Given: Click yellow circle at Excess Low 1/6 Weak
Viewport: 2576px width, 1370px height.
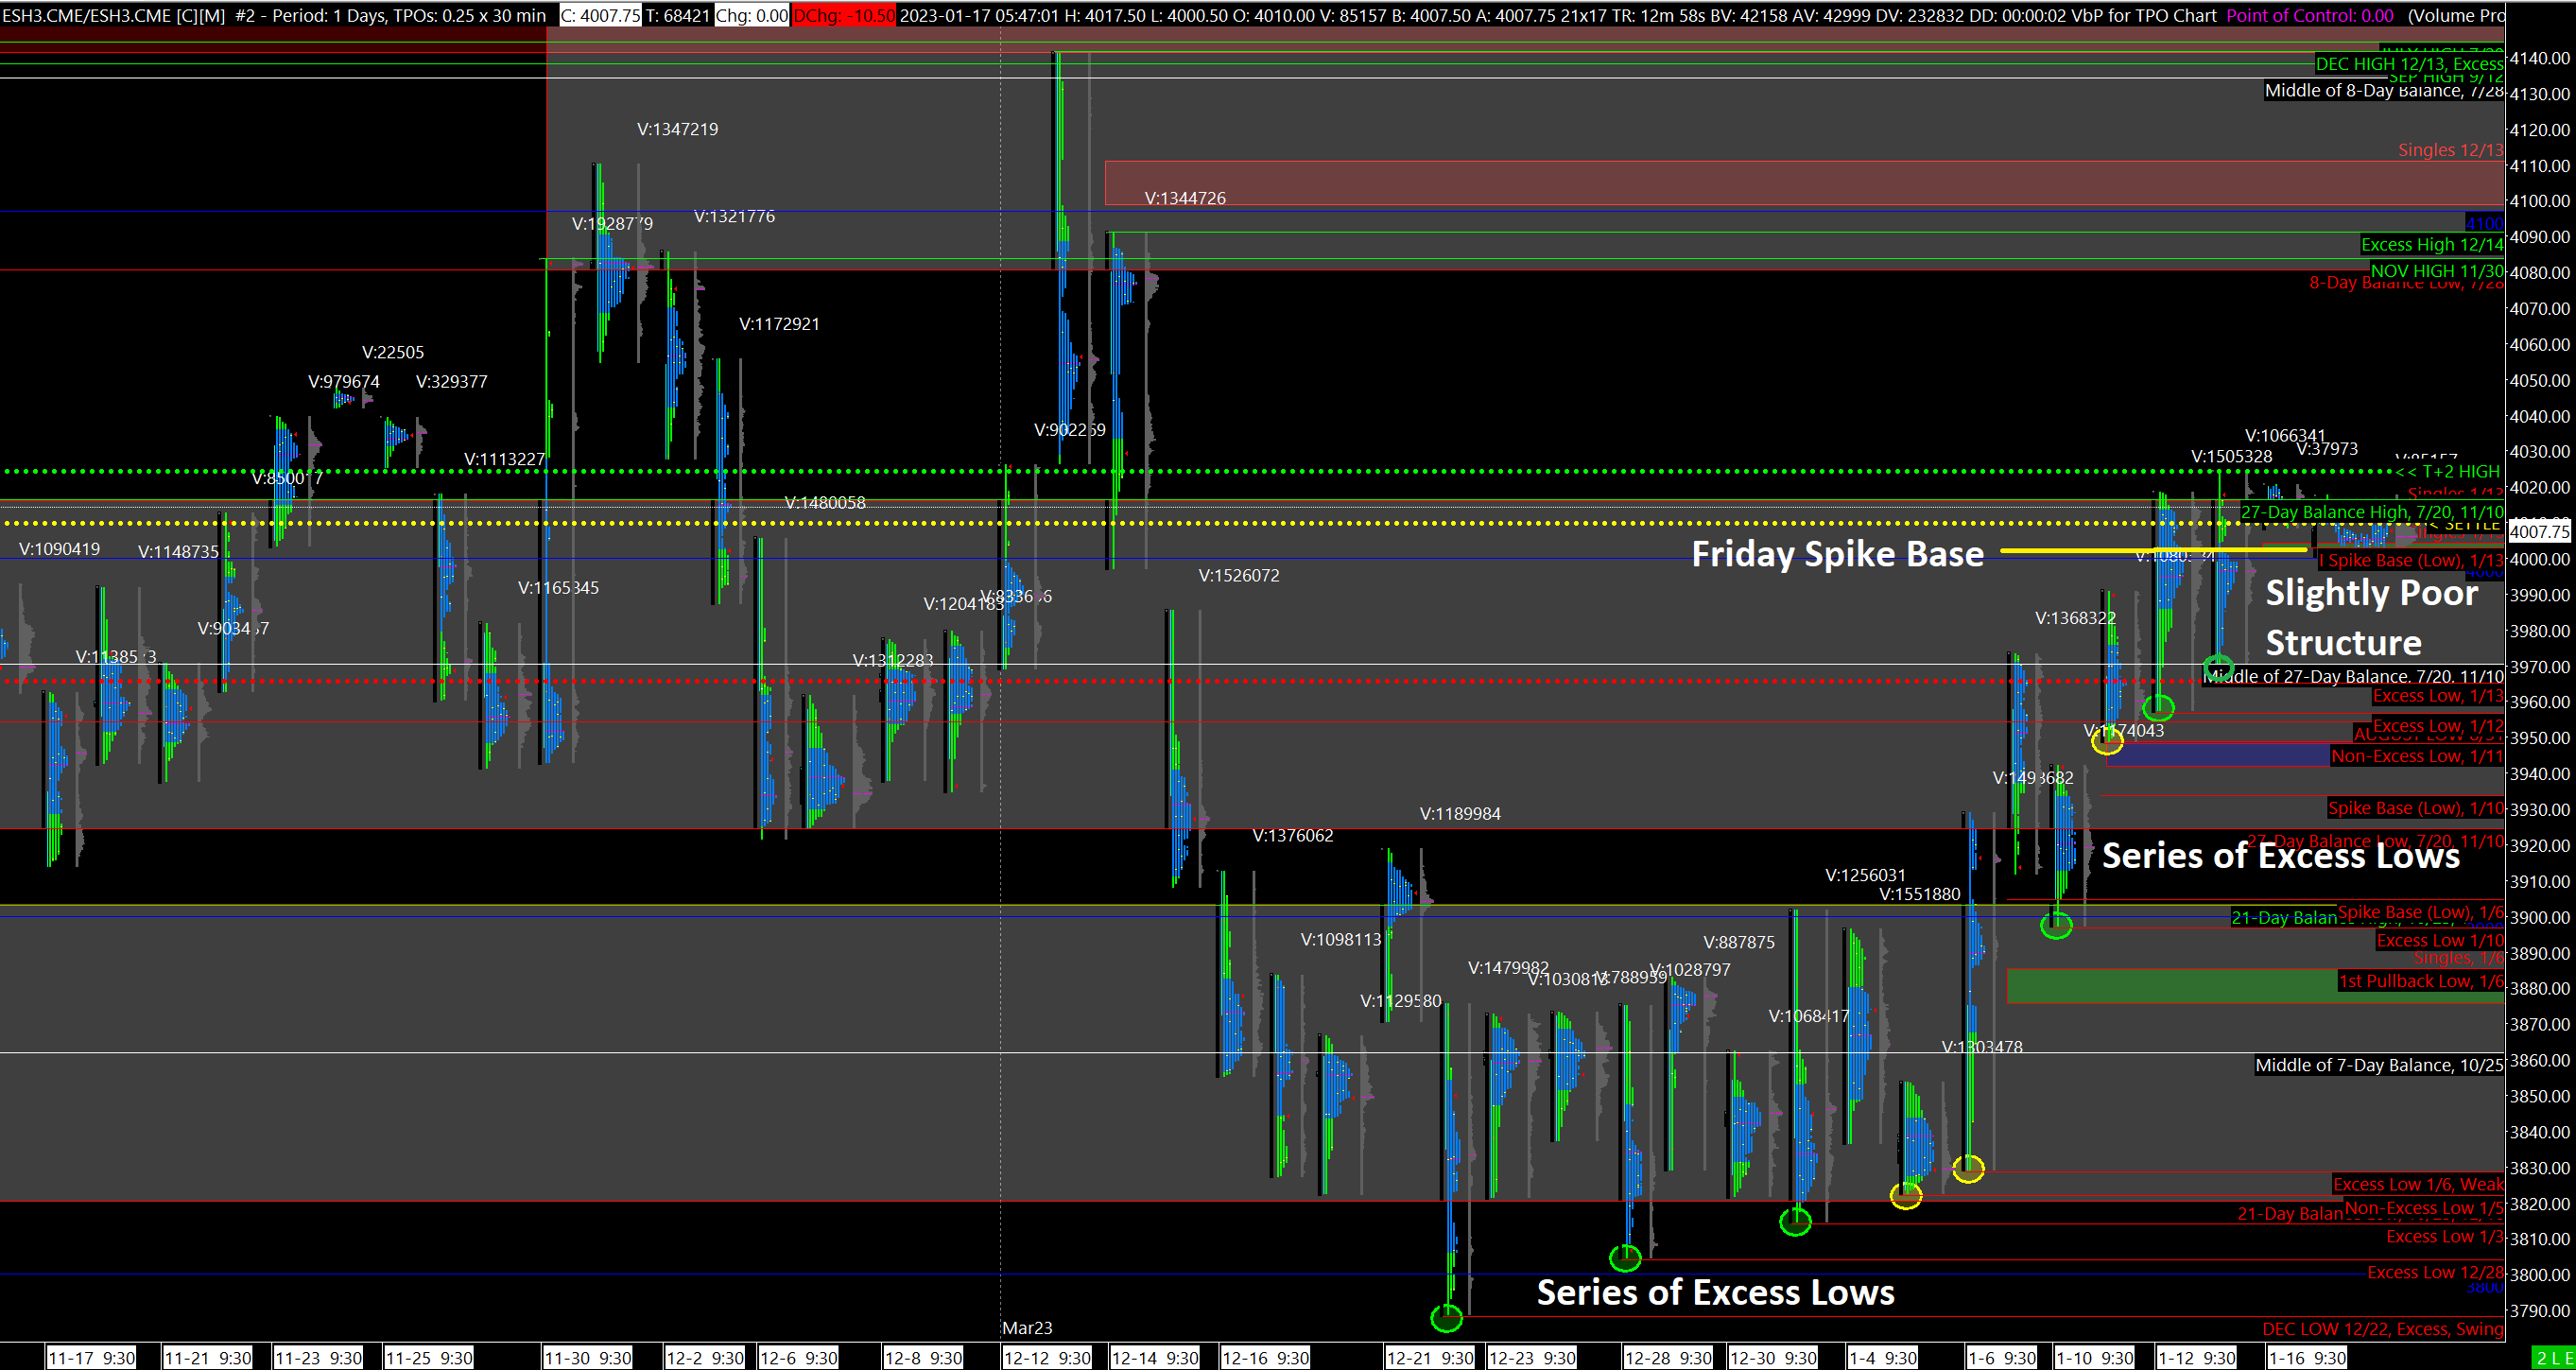Looking at the screenshot, I should pos(1968,1168).
